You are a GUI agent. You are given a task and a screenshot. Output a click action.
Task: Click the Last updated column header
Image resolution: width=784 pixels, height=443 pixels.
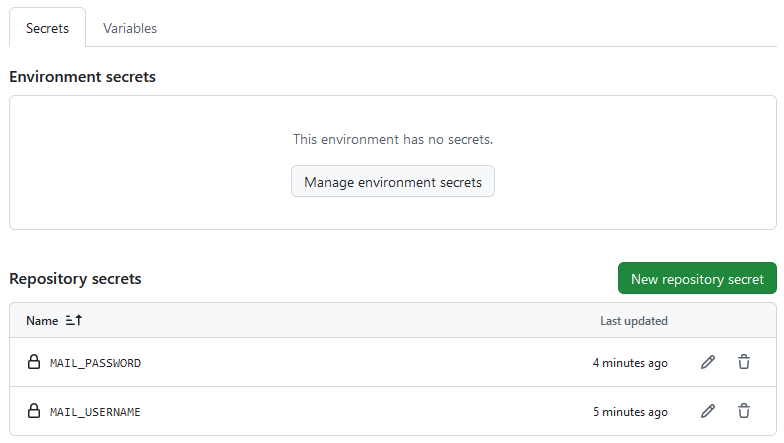click(634, 321)
